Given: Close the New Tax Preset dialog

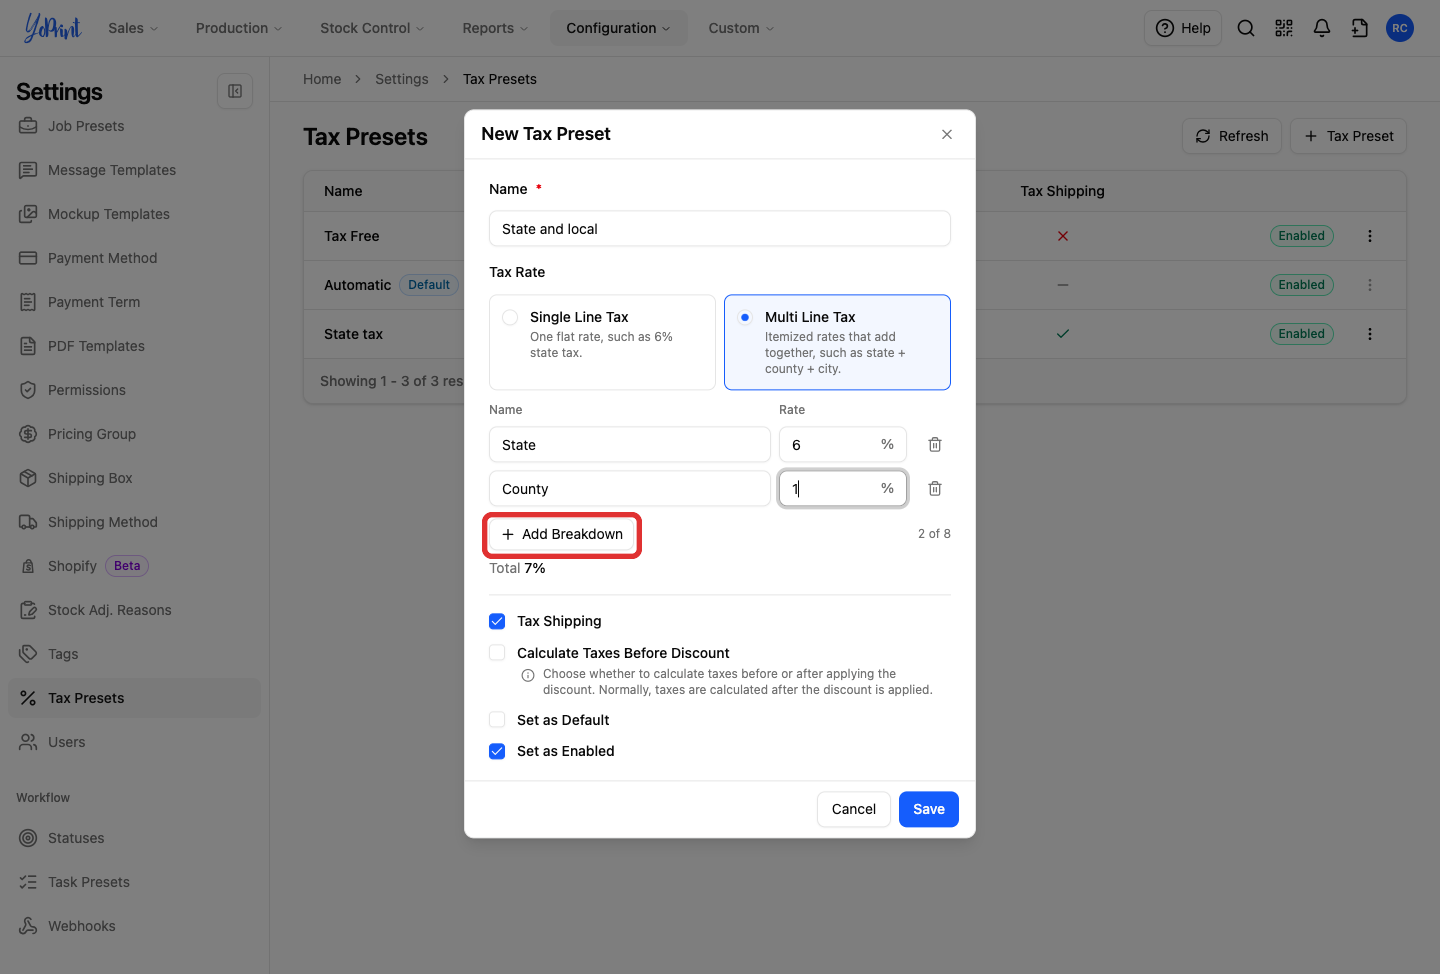Looking at the screenshot, I should pos(947,135).
